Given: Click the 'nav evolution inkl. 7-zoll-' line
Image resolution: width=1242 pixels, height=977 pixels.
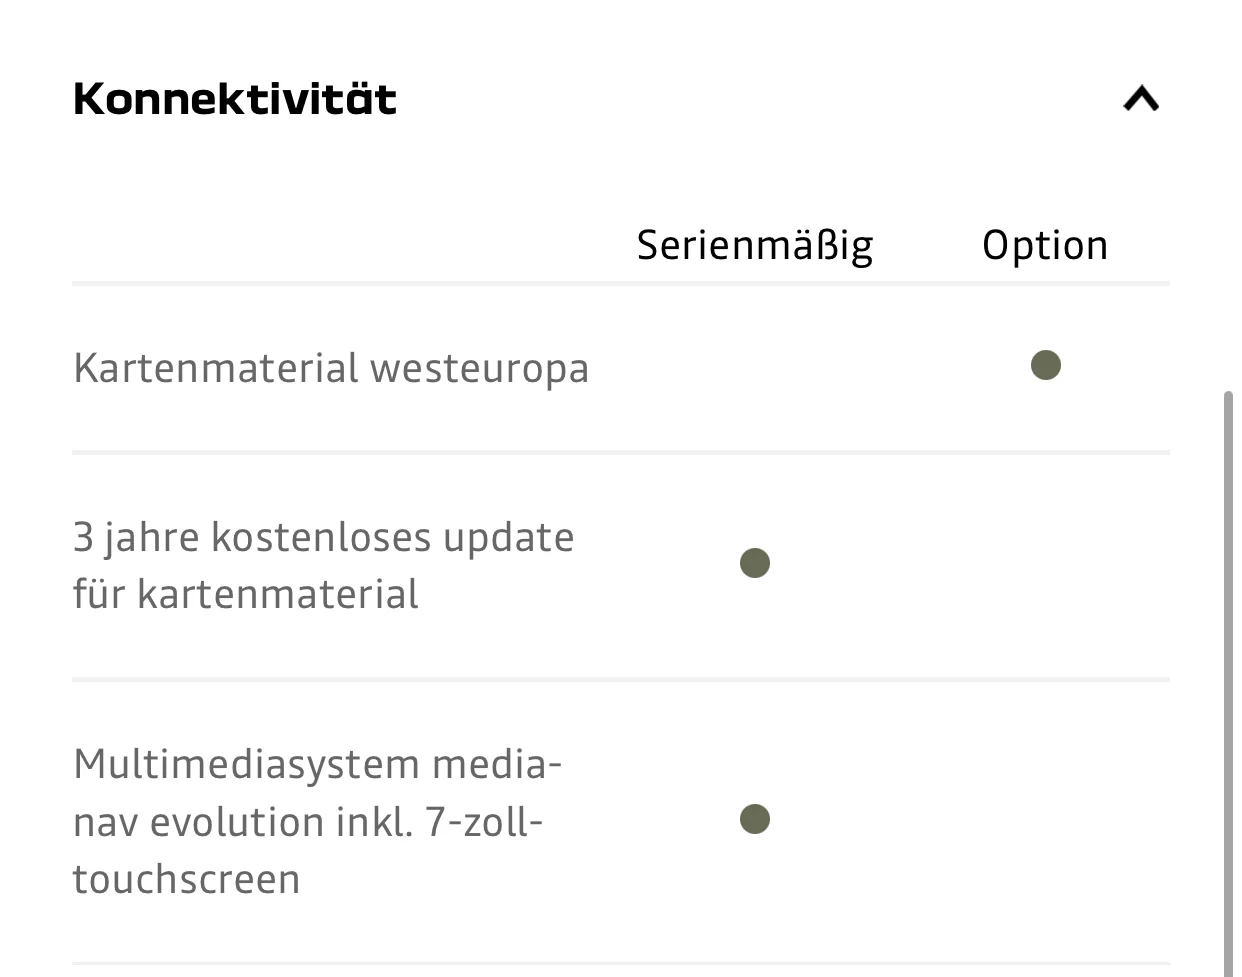Looking at the screenshot, I should (x=308, y=822).
